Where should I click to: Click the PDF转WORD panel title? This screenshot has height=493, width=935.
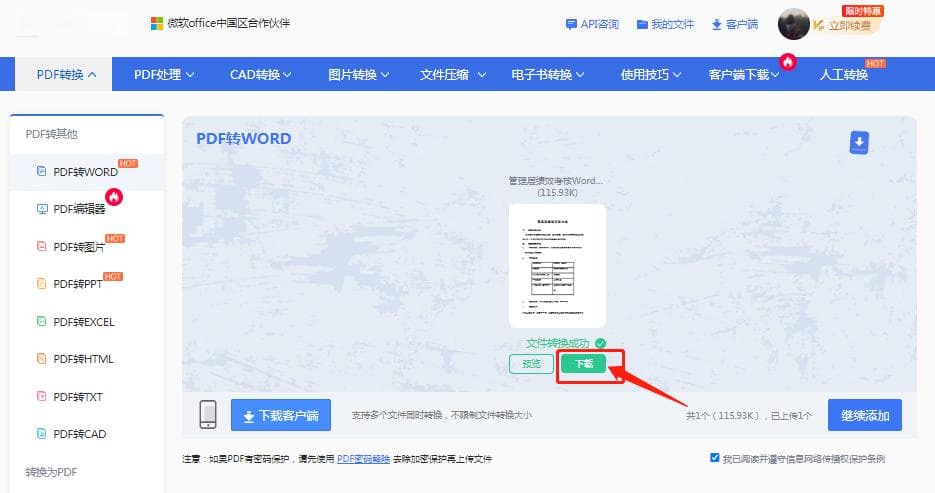tap(243, 138)
